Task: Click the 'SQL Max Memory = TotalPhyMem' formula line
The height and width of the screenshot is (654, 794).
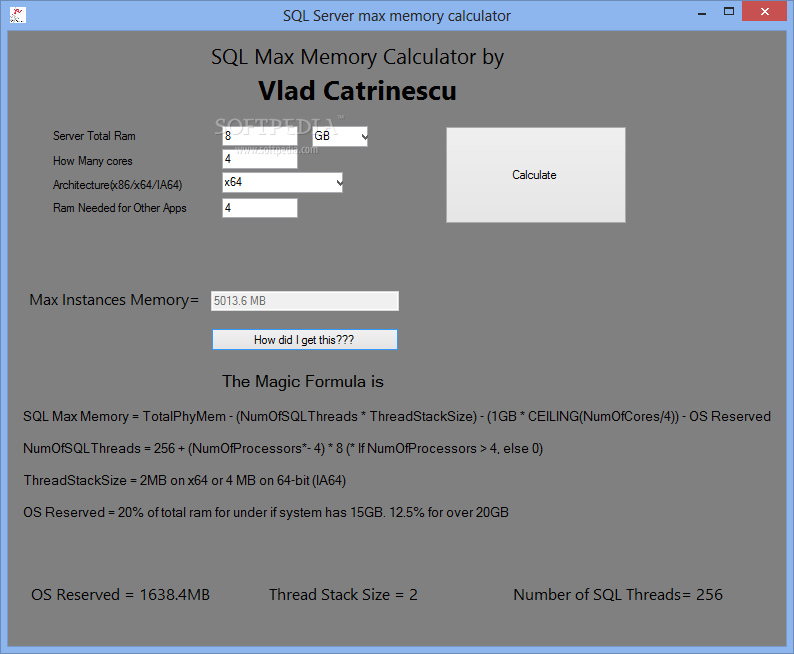Action: pos(397,417)
